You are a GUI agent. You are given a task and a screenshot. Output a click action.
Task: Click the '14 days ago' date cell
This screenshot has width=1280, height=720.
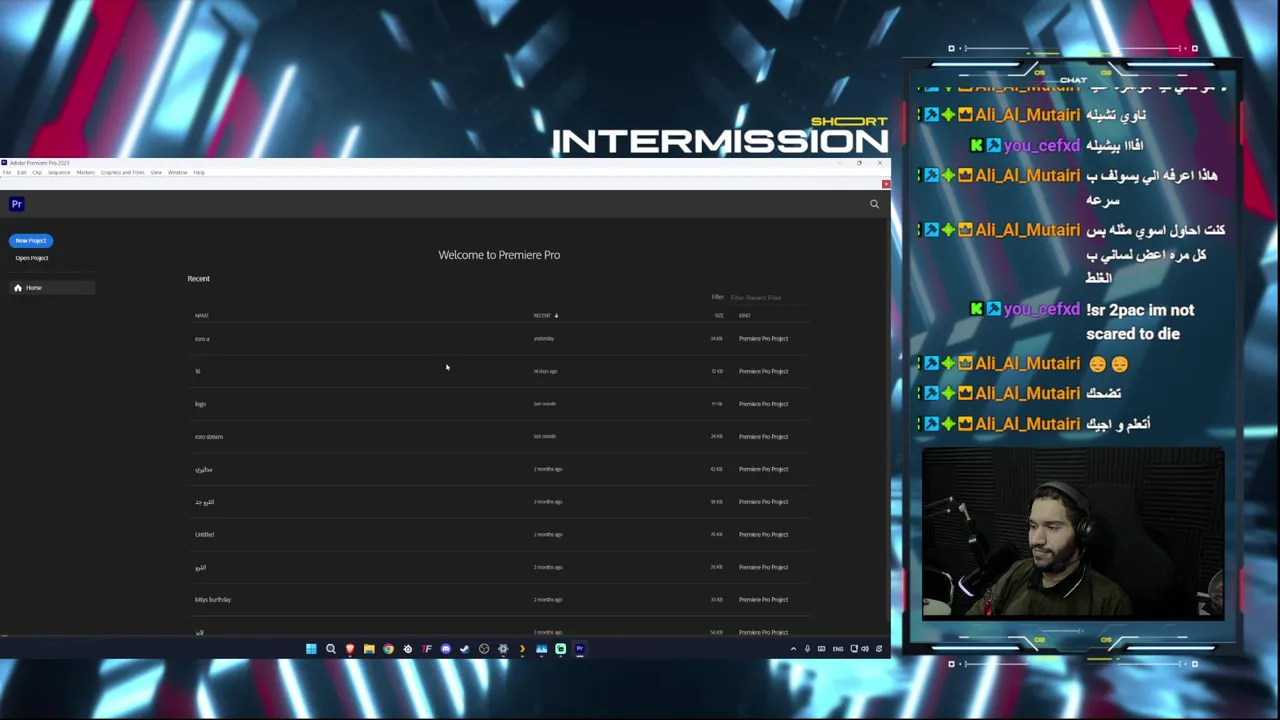(x=545, y=371)
